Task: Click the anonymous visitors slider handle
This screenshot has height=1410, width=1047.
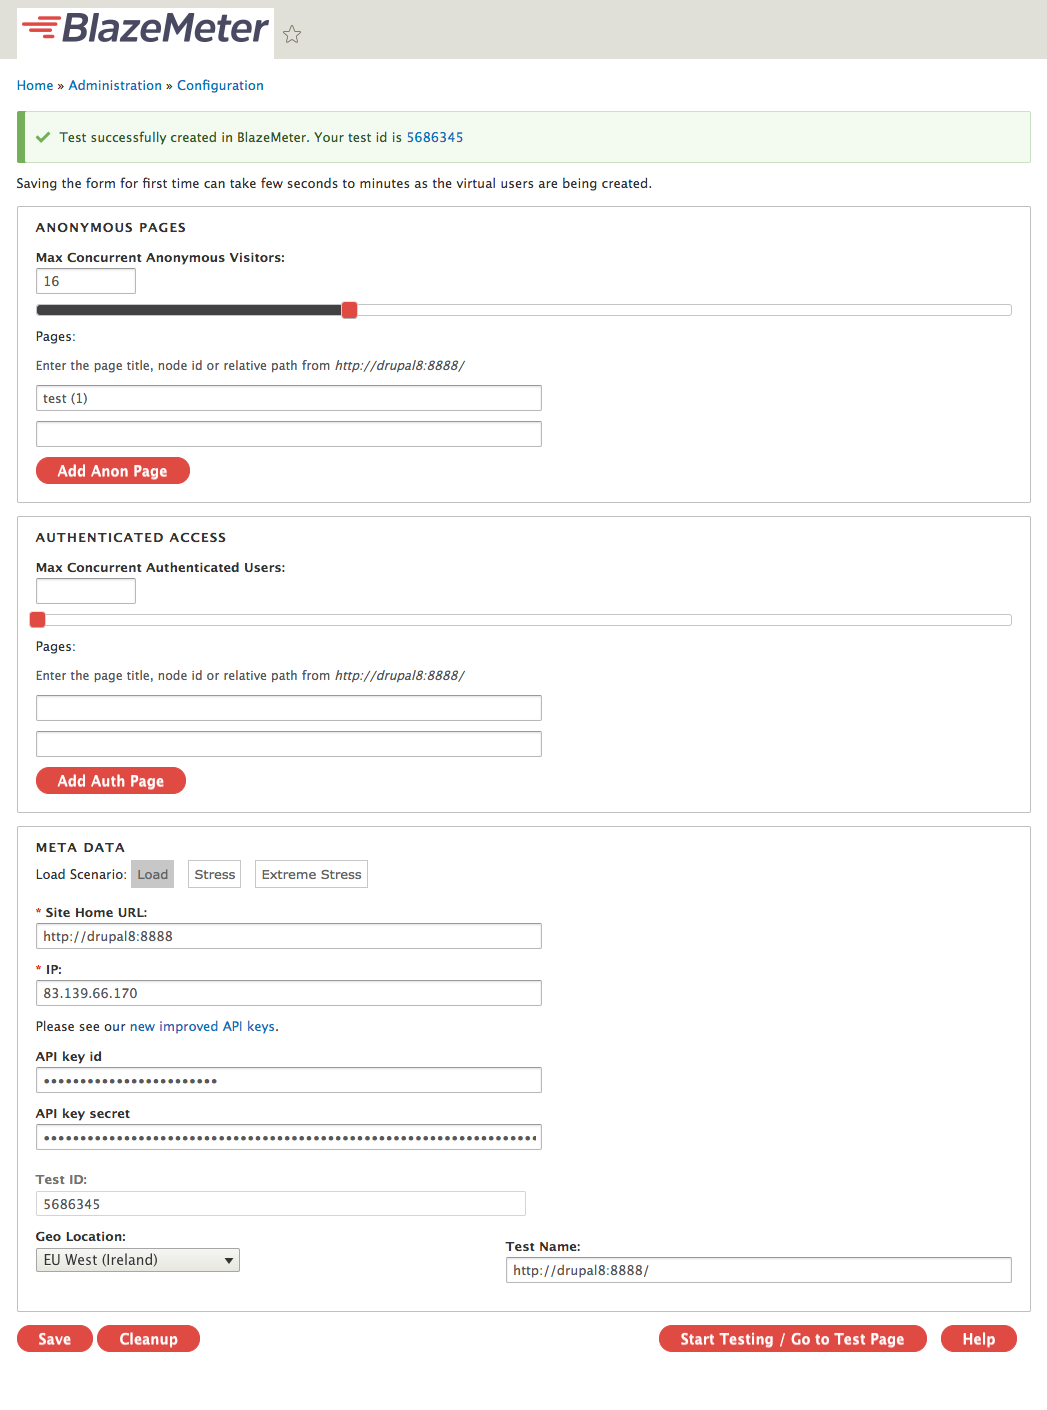Action: 349,310
